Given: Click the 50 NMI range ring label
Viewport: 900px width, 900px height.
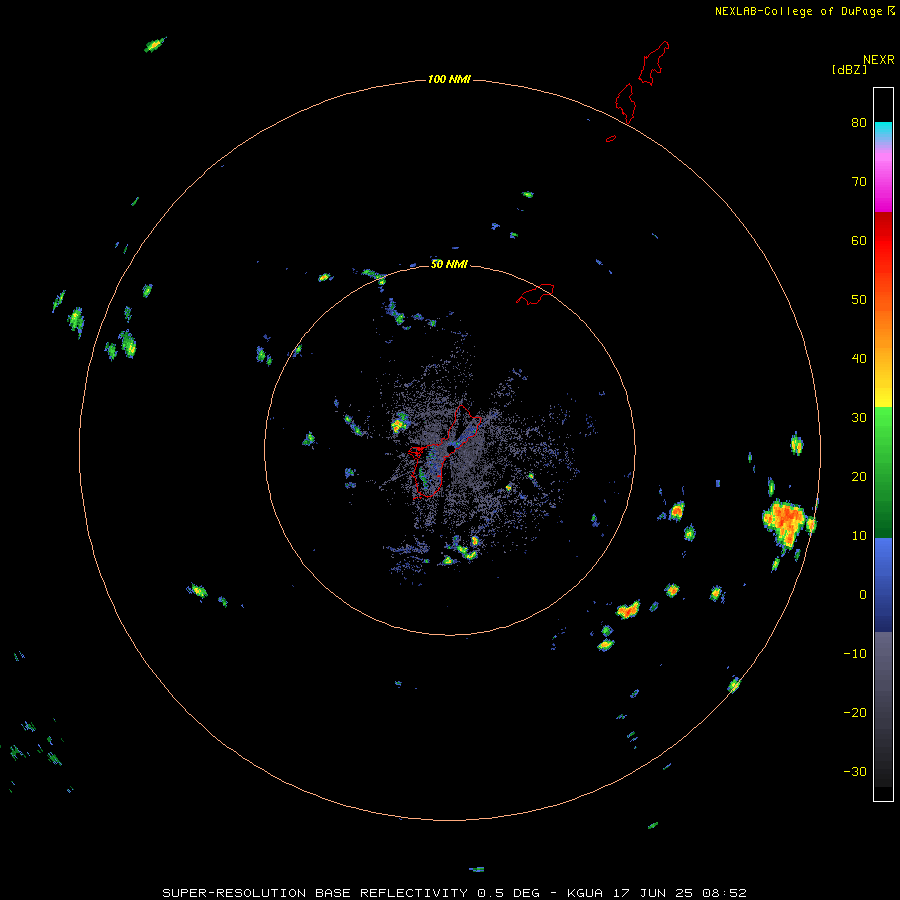Looking at the screenshot, I should 449,264.
